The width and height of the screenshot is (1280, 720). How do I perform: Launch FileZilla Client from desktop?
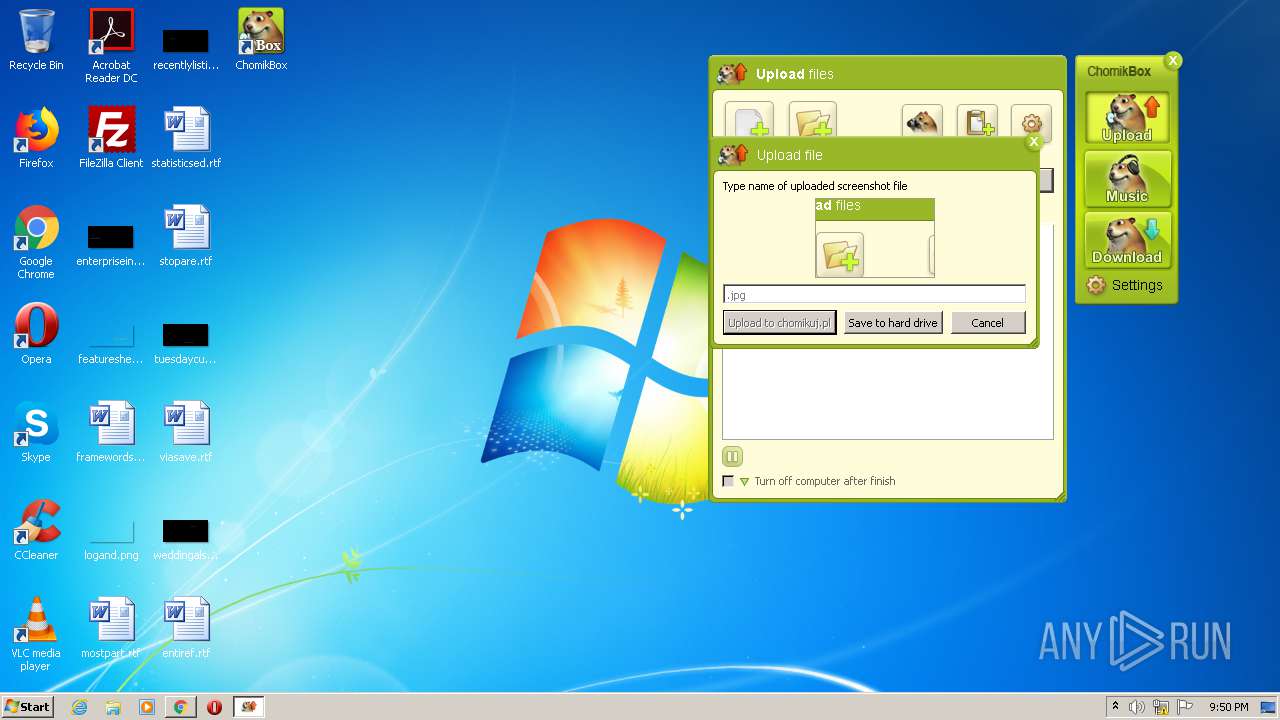[111, 139]
